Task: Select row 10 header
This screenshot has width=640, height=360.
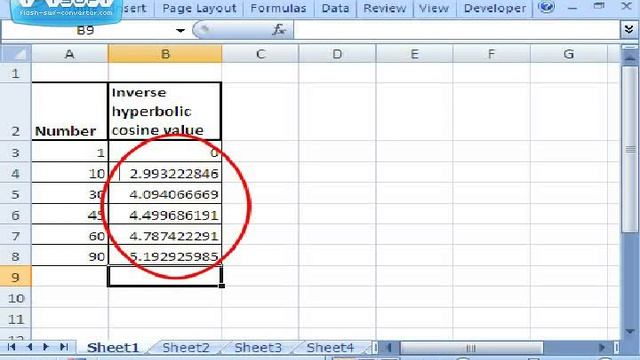Action: coord(16,298)
